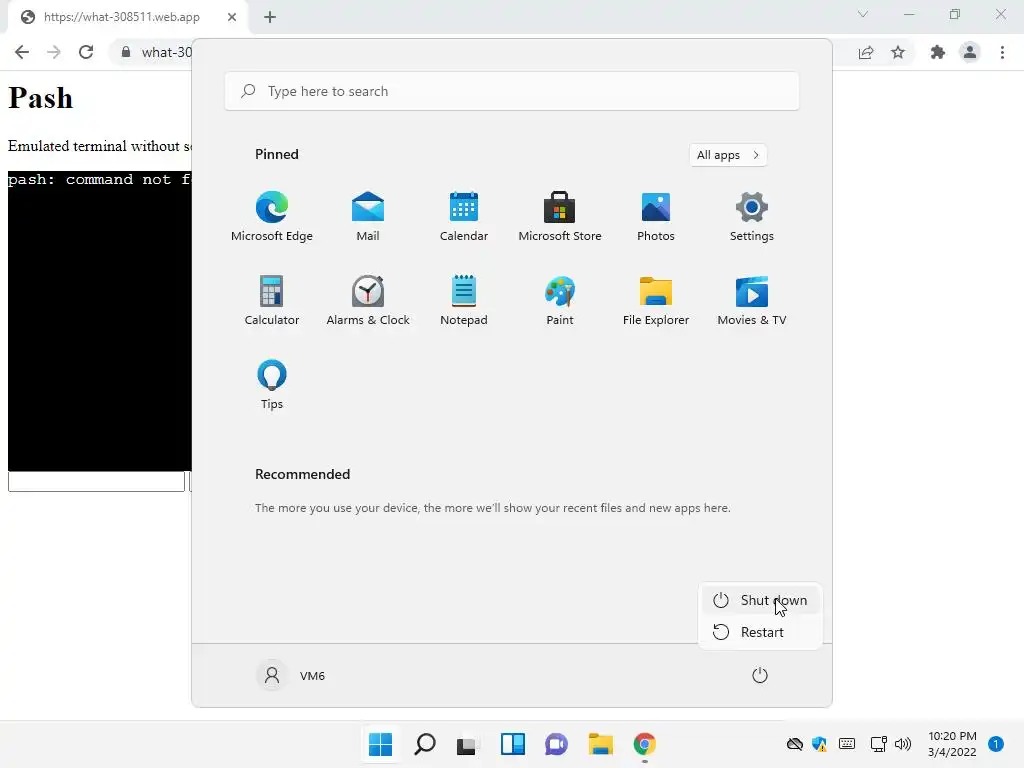The width and height of the screenshot is (1024, 768).
Task: Go back in the Chrome browser
Action: (22, 52)
